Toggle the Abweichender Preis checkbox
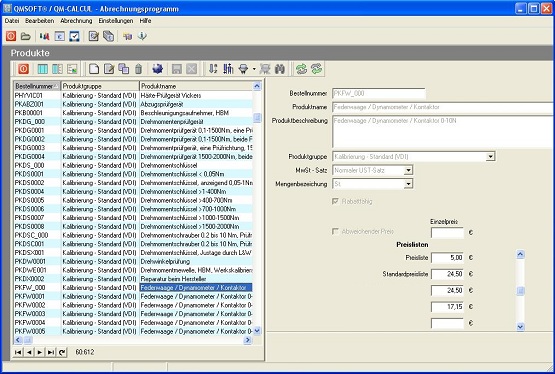 pyautogui.click(x=335, y=231)
